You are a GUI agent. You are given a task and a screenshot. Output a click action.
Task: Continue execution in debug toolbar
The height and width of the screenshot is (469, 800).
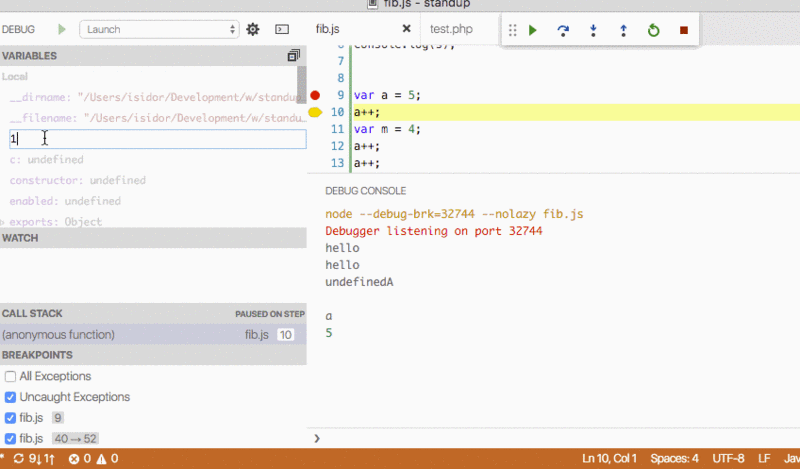(533, 30)
